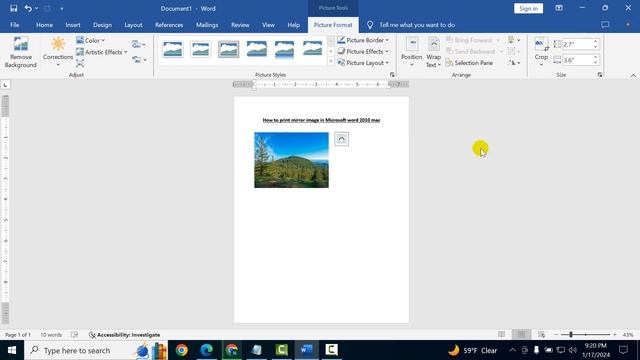Open the Picture Border dropdown

tap(363, 40)
